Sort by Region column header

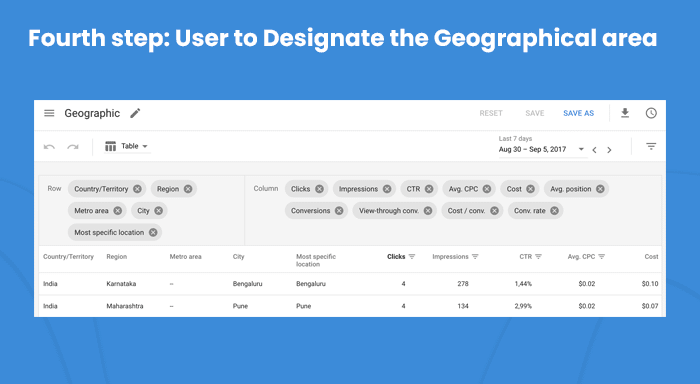pos(117,257)
